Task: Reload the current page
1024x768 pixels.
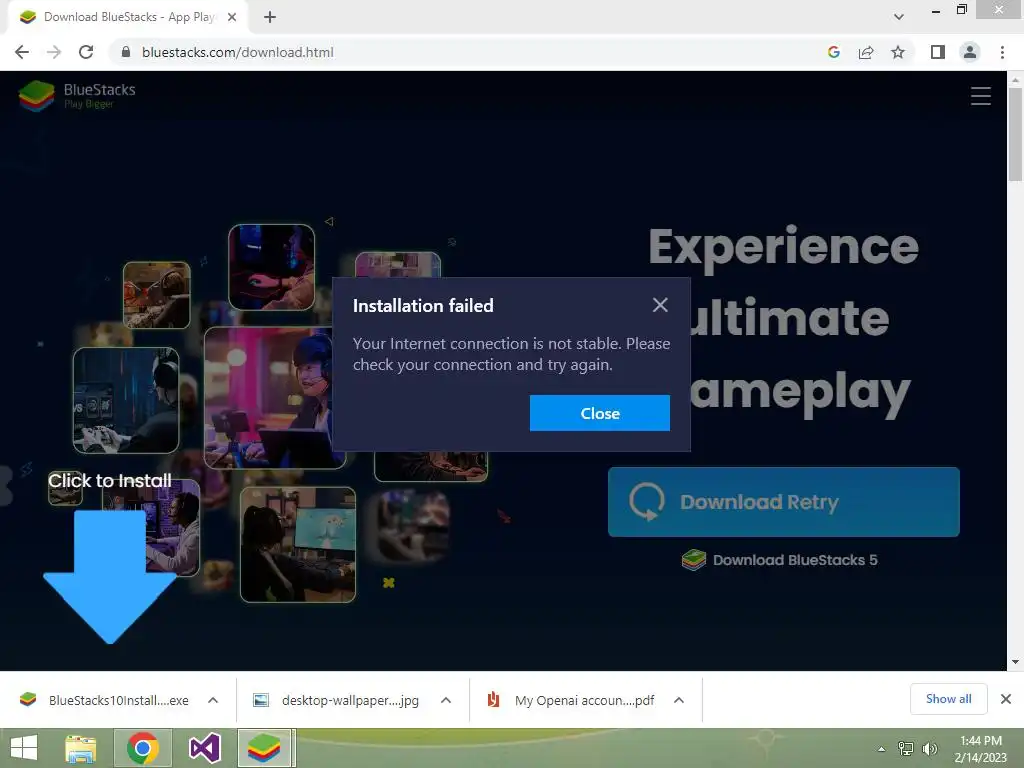Action: tap(86, 52)
